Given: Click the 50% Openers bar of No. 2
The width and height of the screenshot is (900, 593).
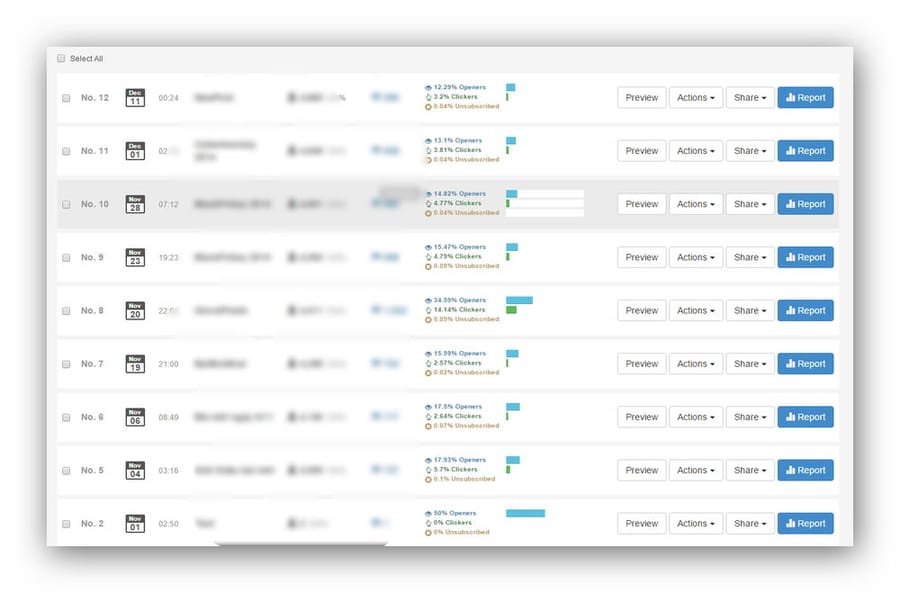Looking at the screenshot, I should pos(525,513).
